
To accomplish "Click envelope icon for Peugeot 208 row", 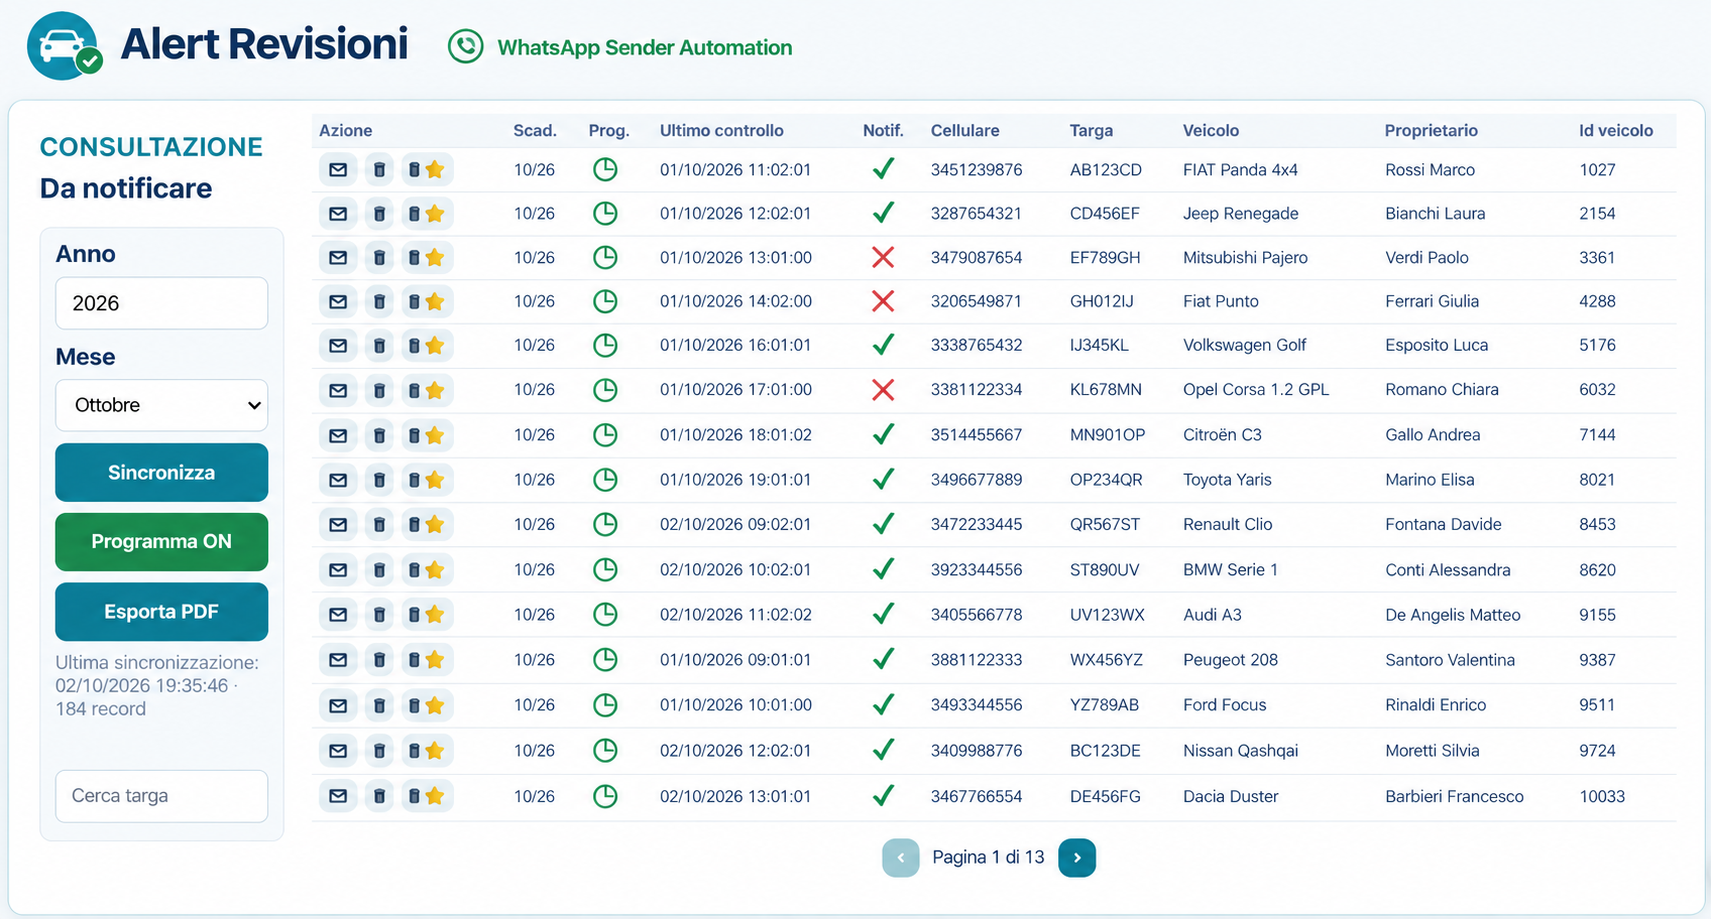I will coord(338,660).
